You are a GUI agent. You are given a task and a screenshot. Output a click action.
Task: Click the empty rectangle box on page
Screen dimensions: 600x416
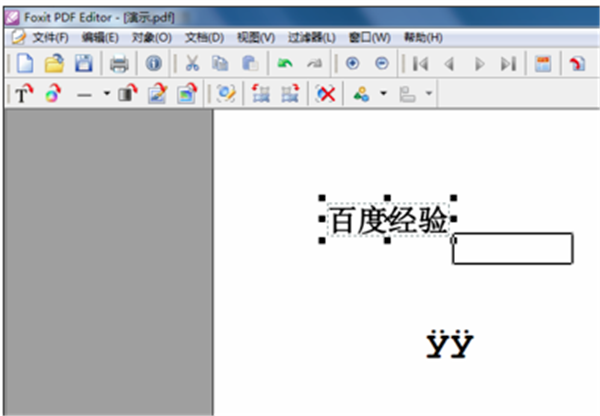513,248
